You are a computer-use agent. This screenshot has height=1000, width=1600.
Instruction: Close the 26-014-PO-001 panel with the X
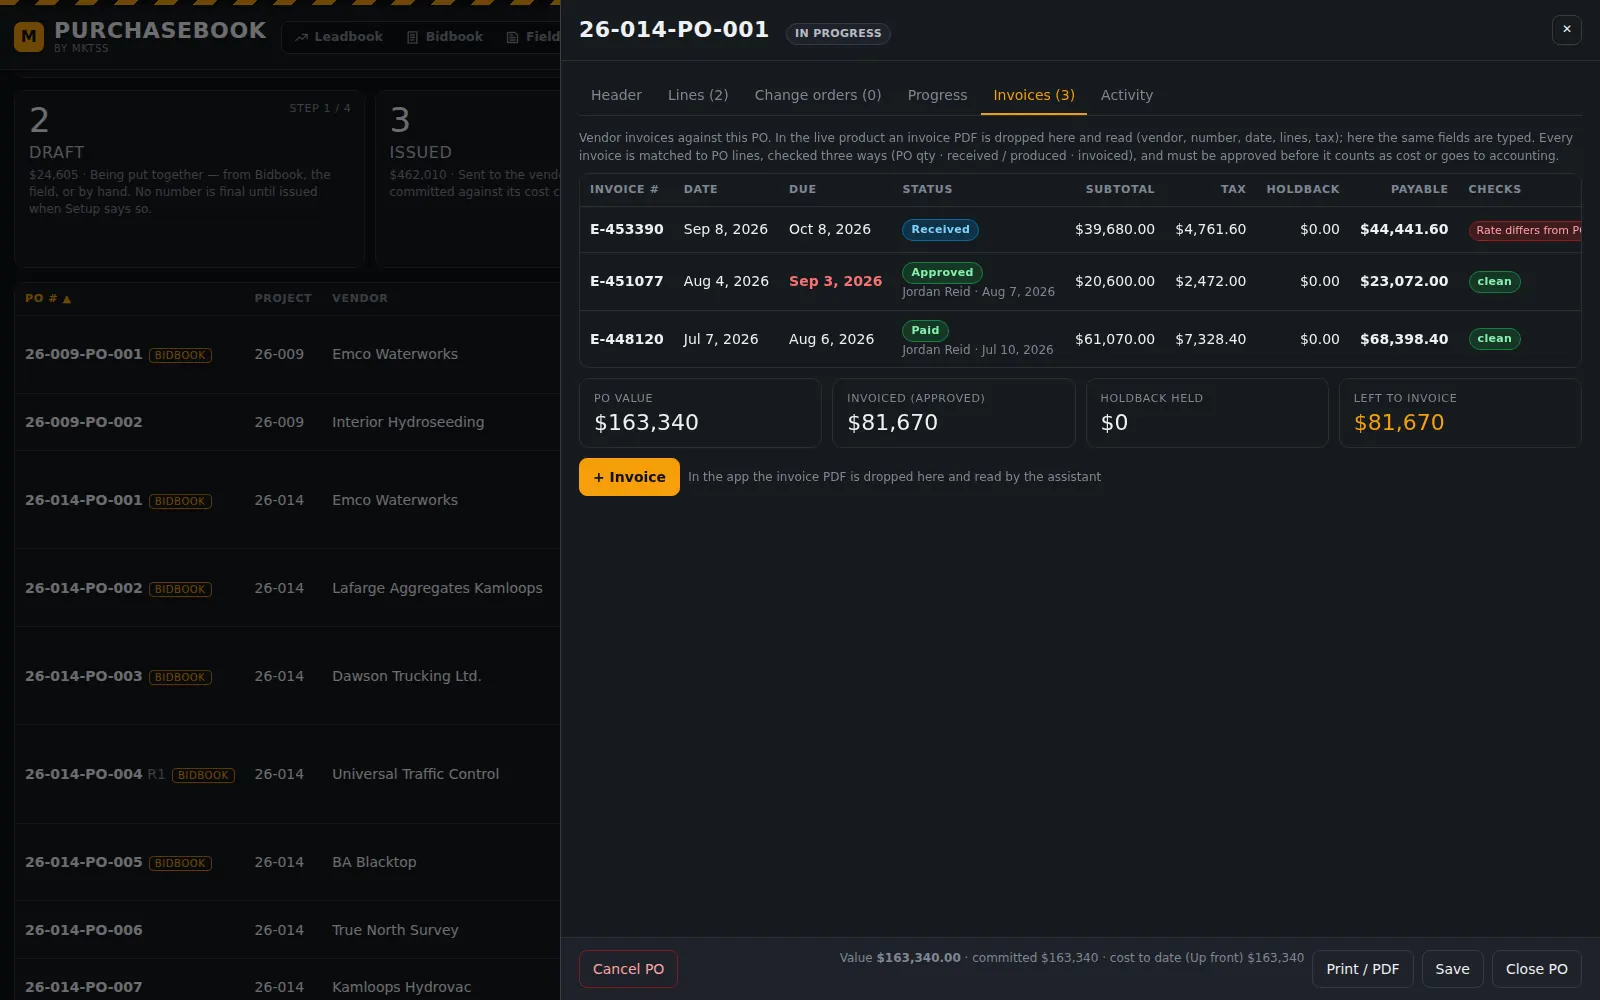tap(1566, 30)
